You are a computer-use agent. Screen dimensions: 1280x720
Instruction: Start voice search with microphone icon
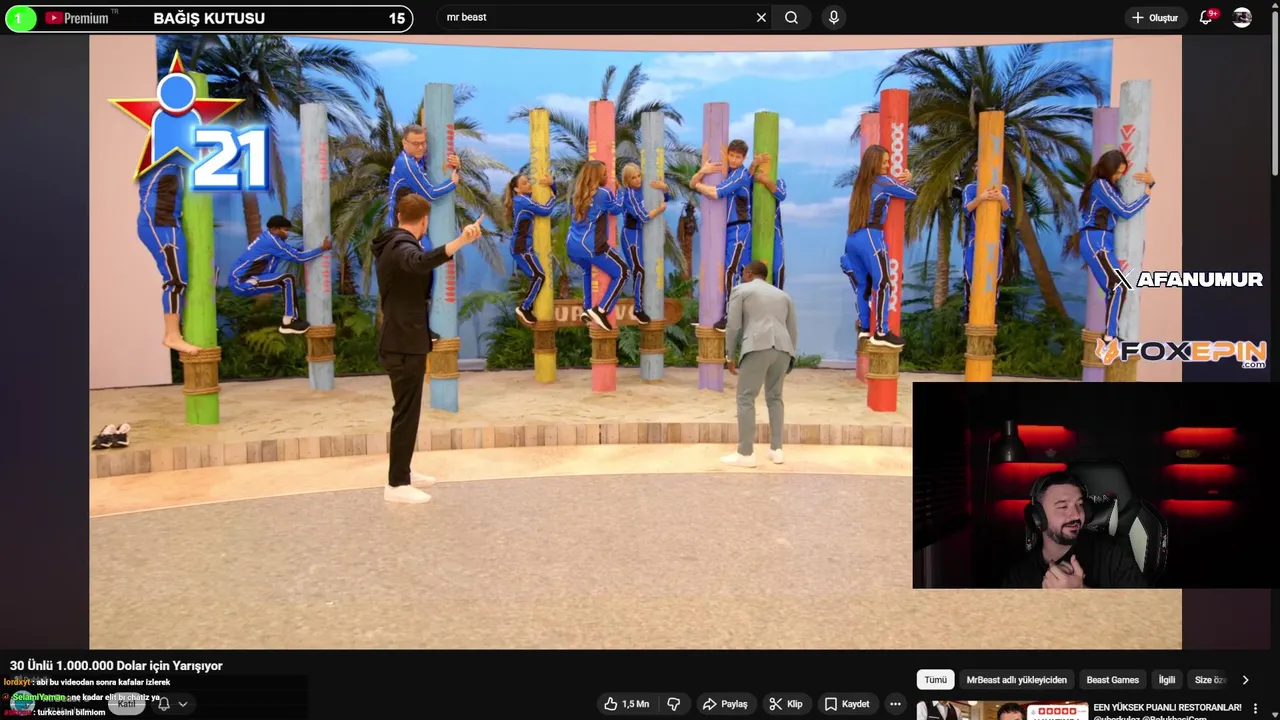[834, 17]
